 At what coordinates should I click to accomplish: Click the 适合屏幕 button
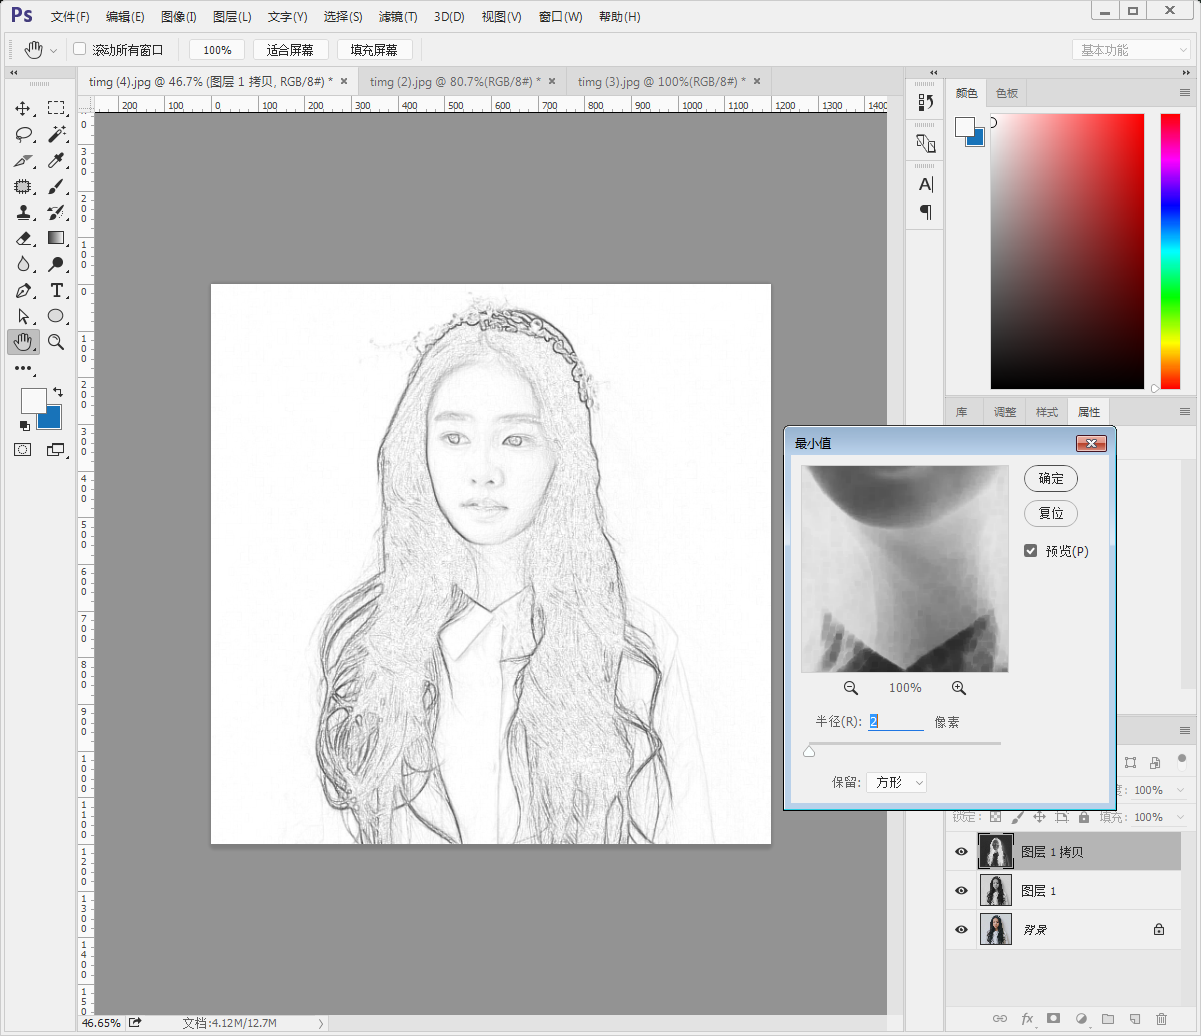[290, 50]
